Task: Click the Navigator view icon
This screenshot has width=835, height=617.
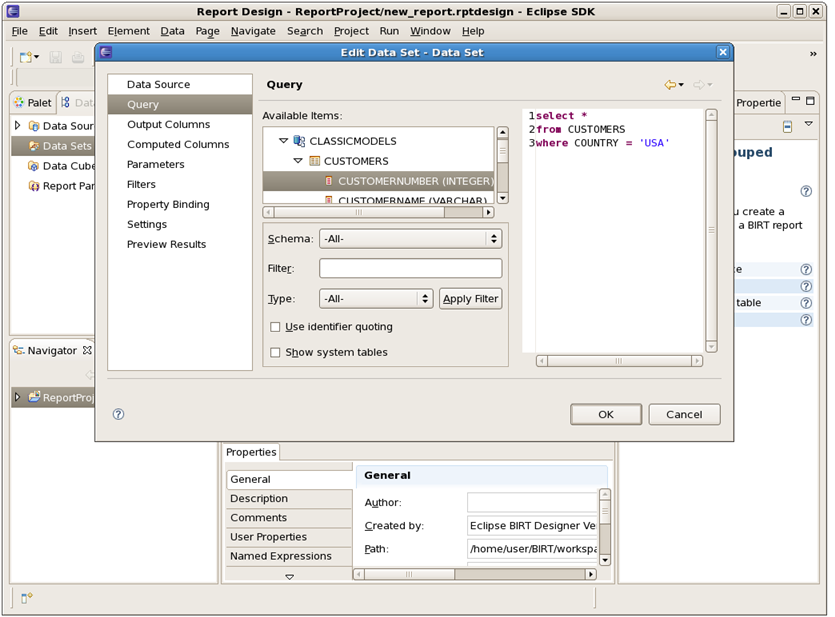Action: pyautogui.click(x=19, y=350)
